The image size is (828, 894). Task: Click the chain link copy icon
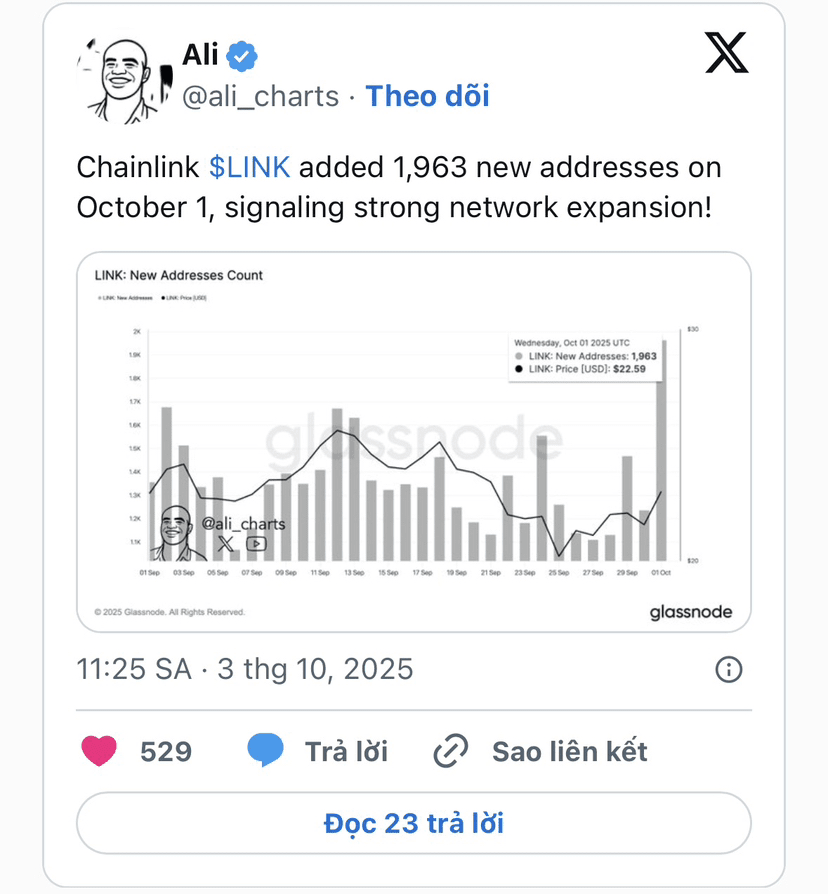452,751
